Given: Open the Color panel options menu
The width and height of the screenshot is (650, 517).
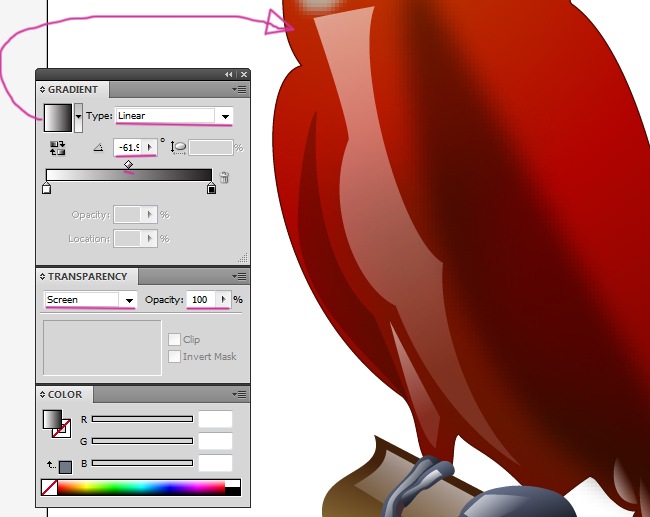Looking at the screenshot, I should pos(241,395).
